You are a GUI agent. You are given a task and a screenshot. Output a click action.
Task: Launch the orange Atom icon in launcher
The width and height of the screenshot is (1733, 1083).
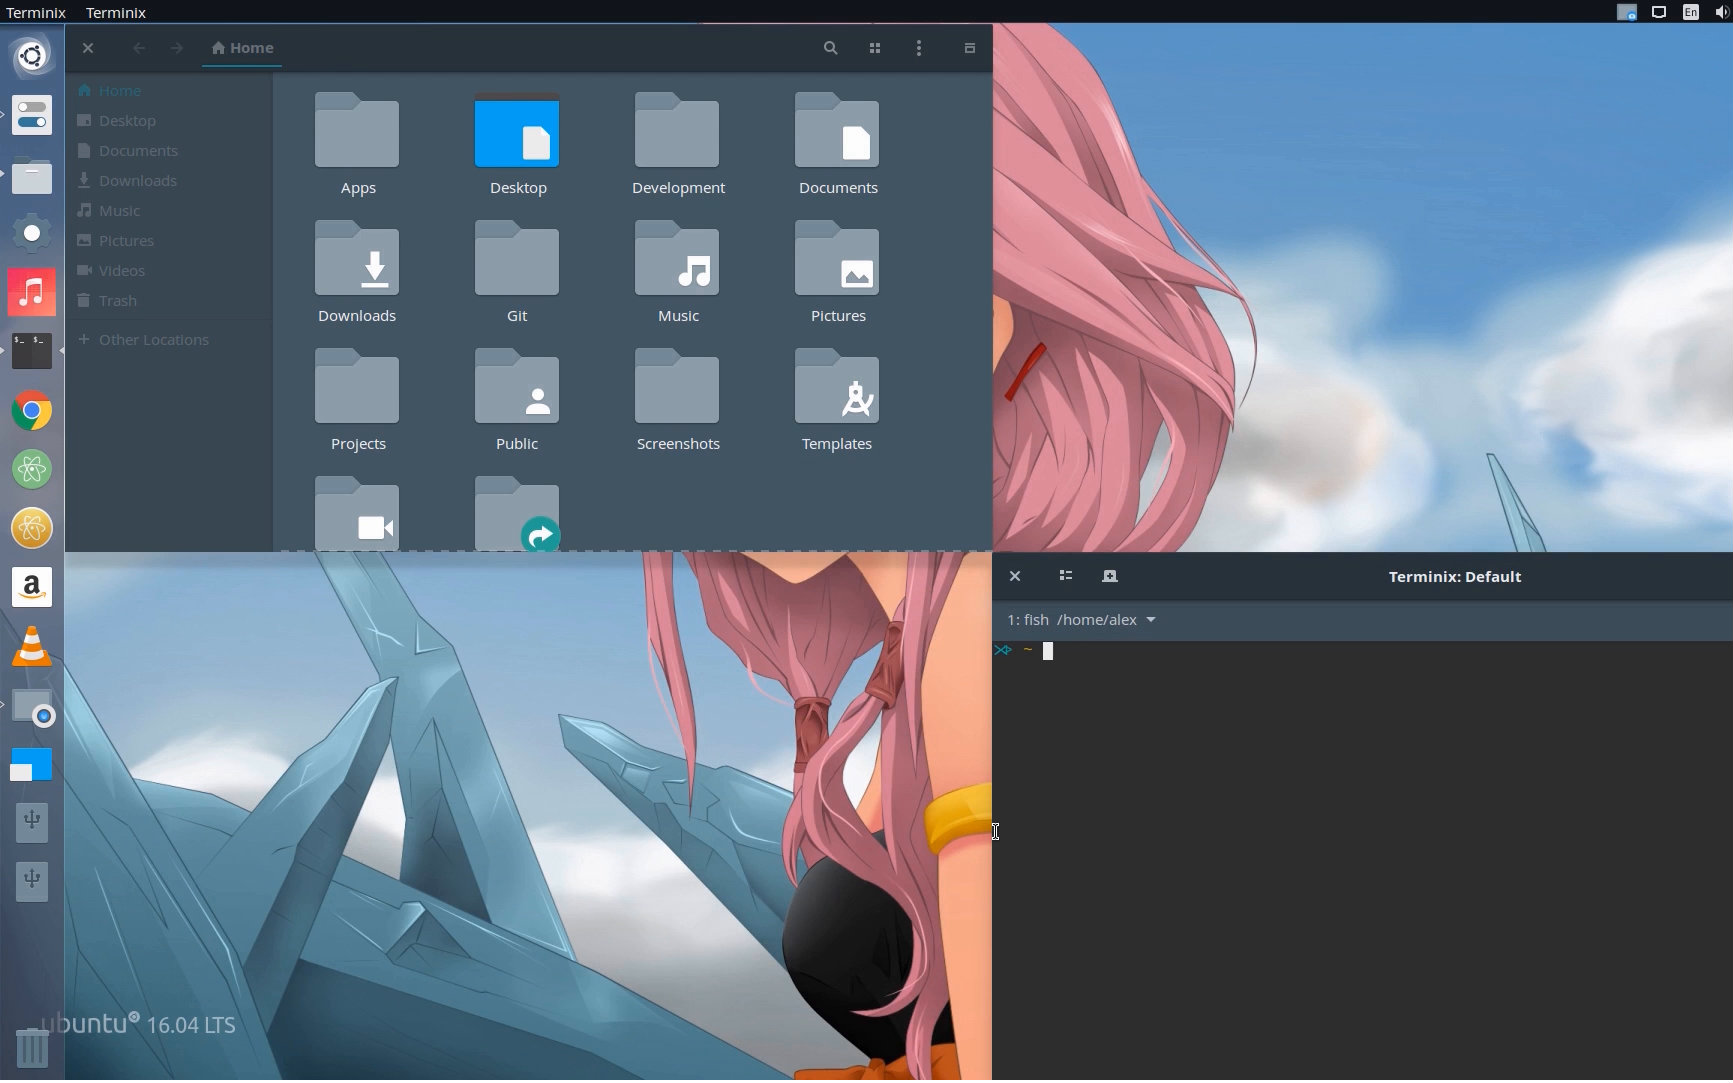tap(32, 528)
